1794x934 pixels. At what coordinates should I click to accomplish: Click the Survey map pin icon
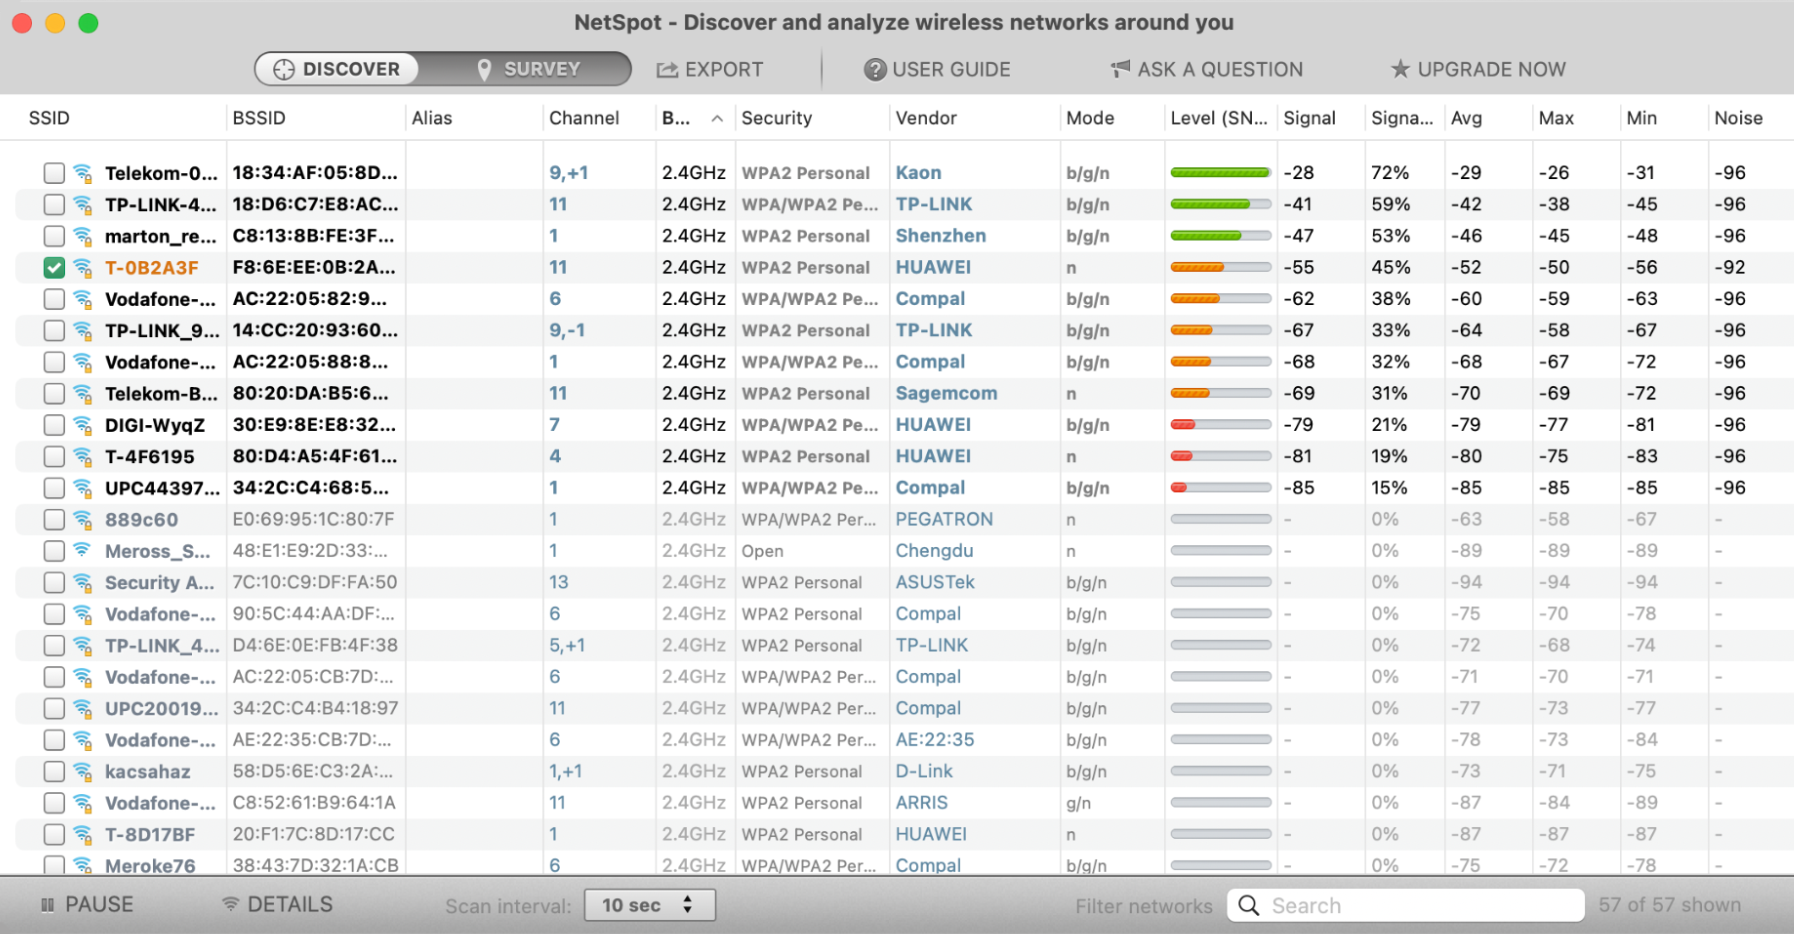[484, 69]
